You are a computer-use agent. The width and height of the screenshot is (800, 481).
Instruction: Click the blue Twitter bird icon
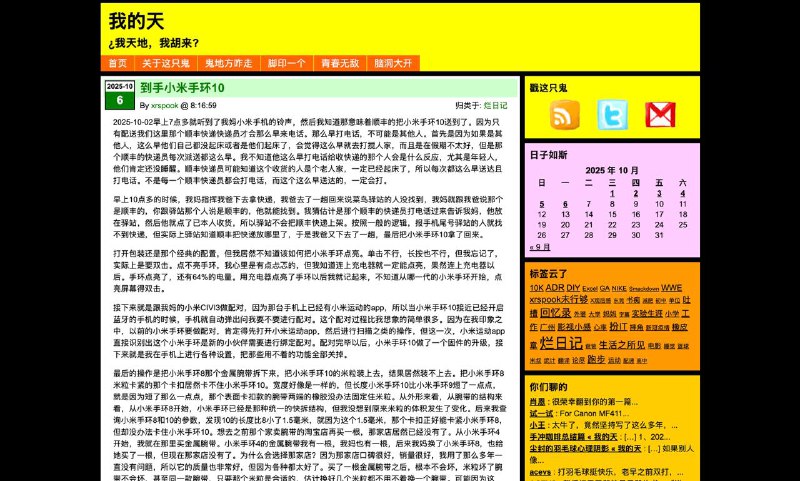(612, 115)
